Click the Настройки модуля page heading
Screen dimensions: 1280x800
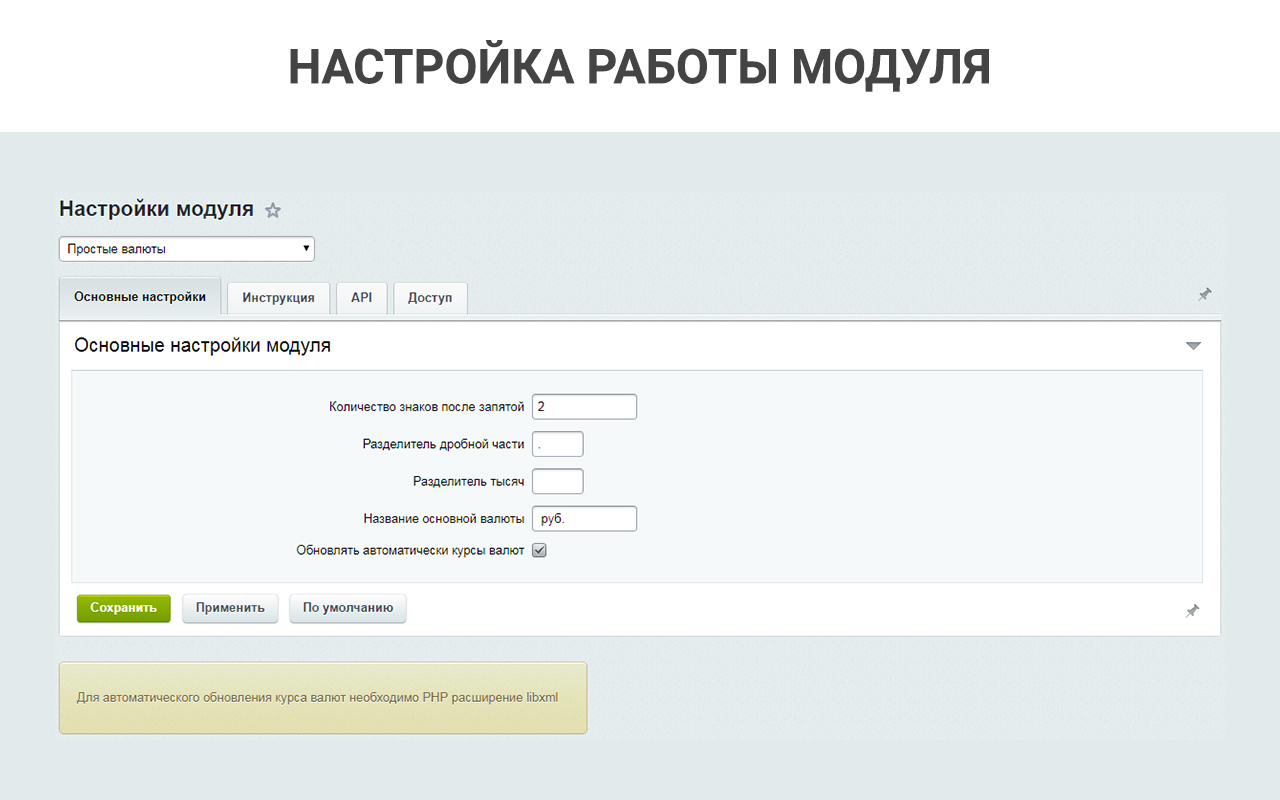point(156,209)
